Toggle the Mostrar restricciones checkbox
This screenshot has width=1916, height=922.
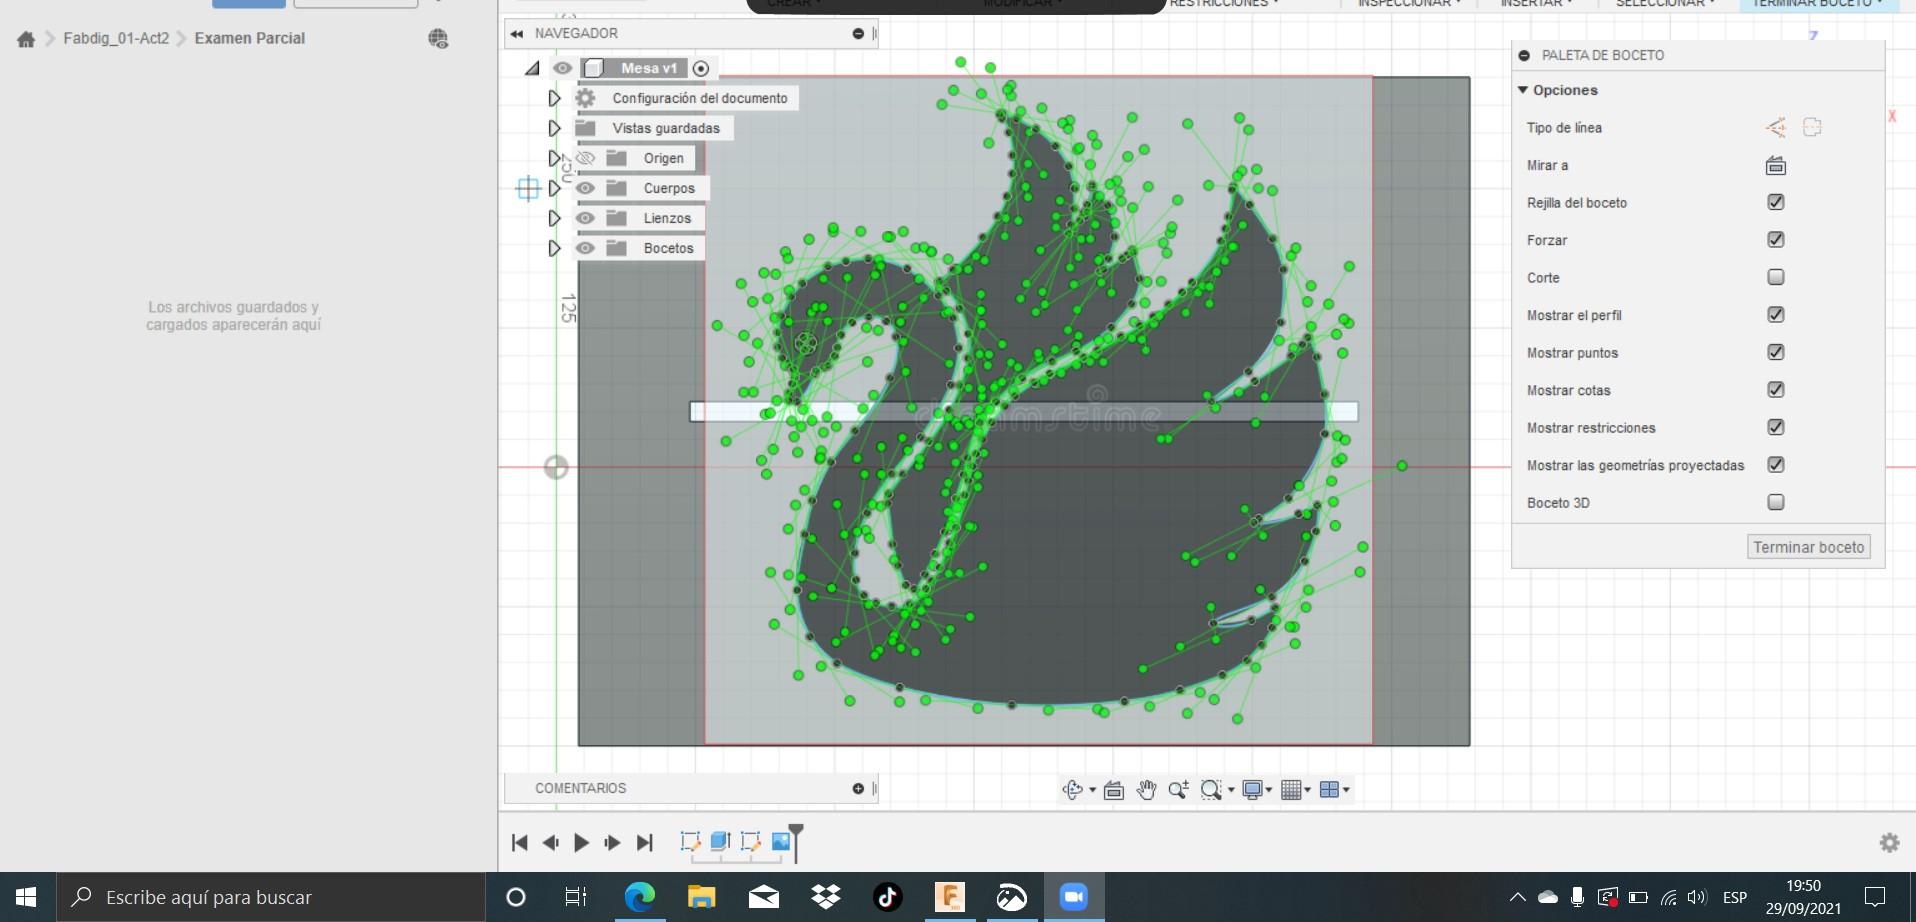click(1776, 427)
